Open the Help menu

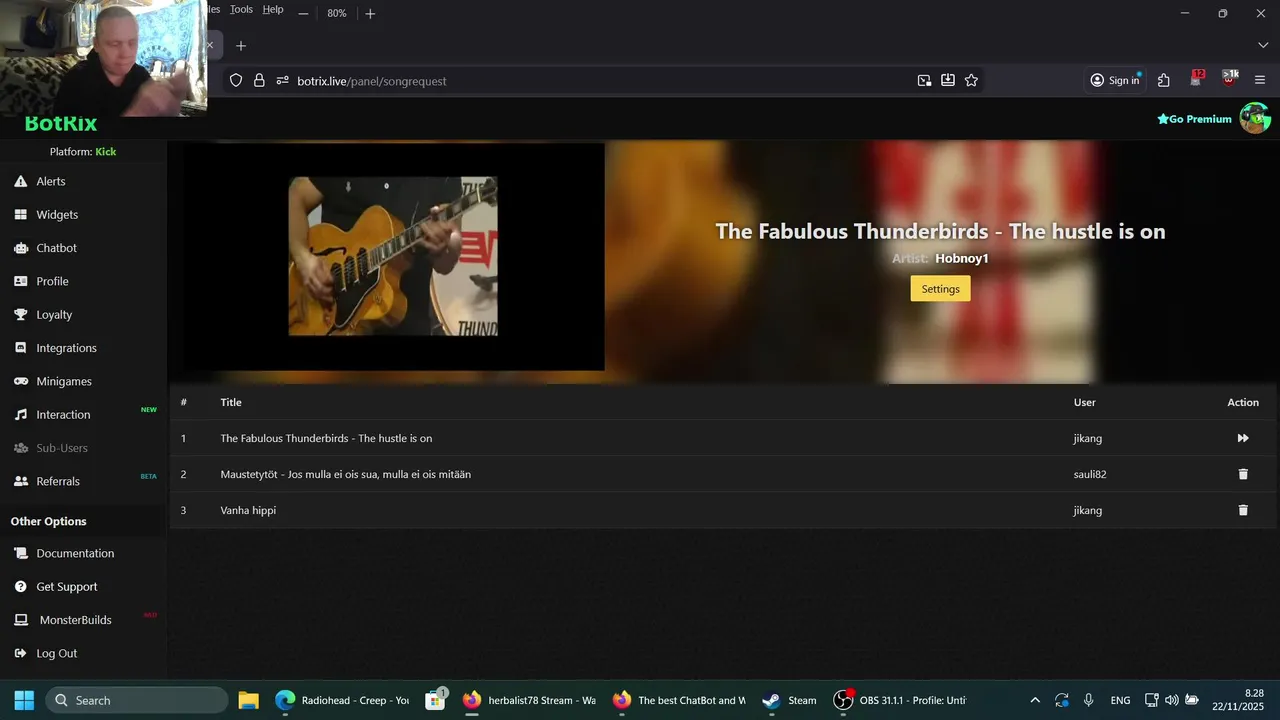point(273,9)
